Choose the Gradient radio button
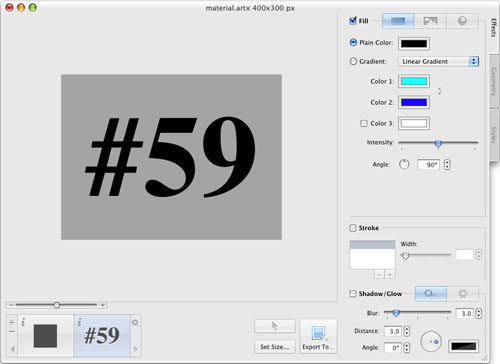The height and width of the screenshot is (364, 500). pyautogui.click(x=353, y=61)
